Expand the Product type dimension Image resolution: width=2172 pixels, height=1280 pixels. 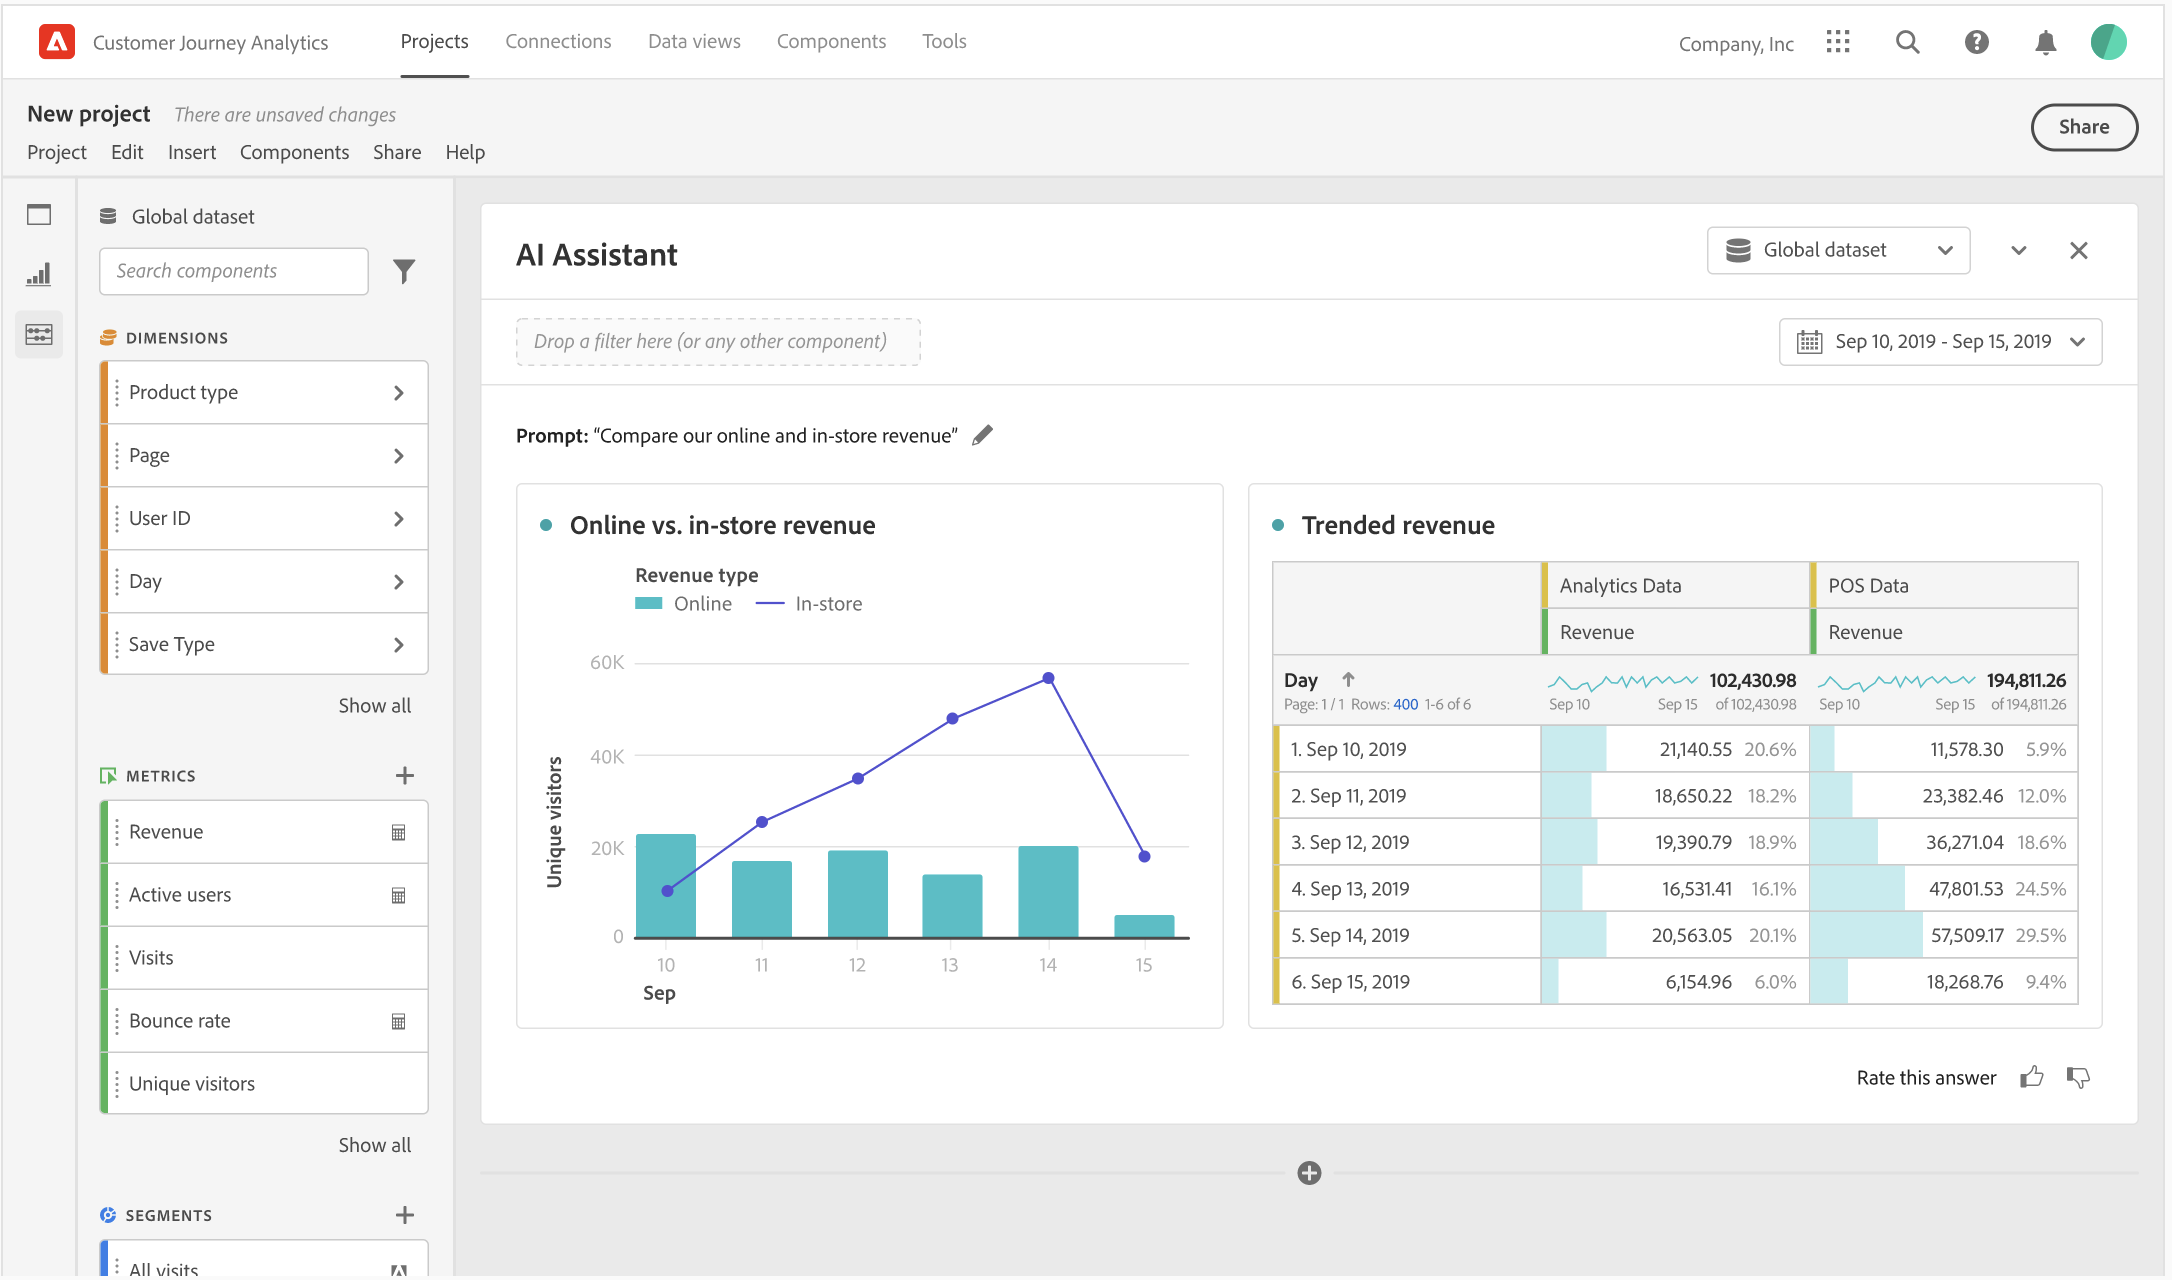pos(398,392)
